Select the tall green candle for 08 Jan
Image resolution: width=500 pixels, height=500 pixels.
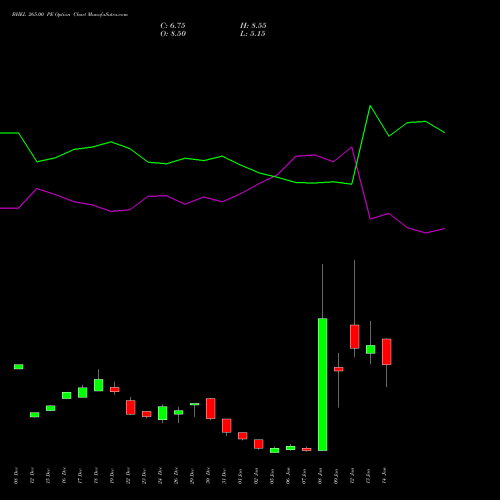click(322, 384)
